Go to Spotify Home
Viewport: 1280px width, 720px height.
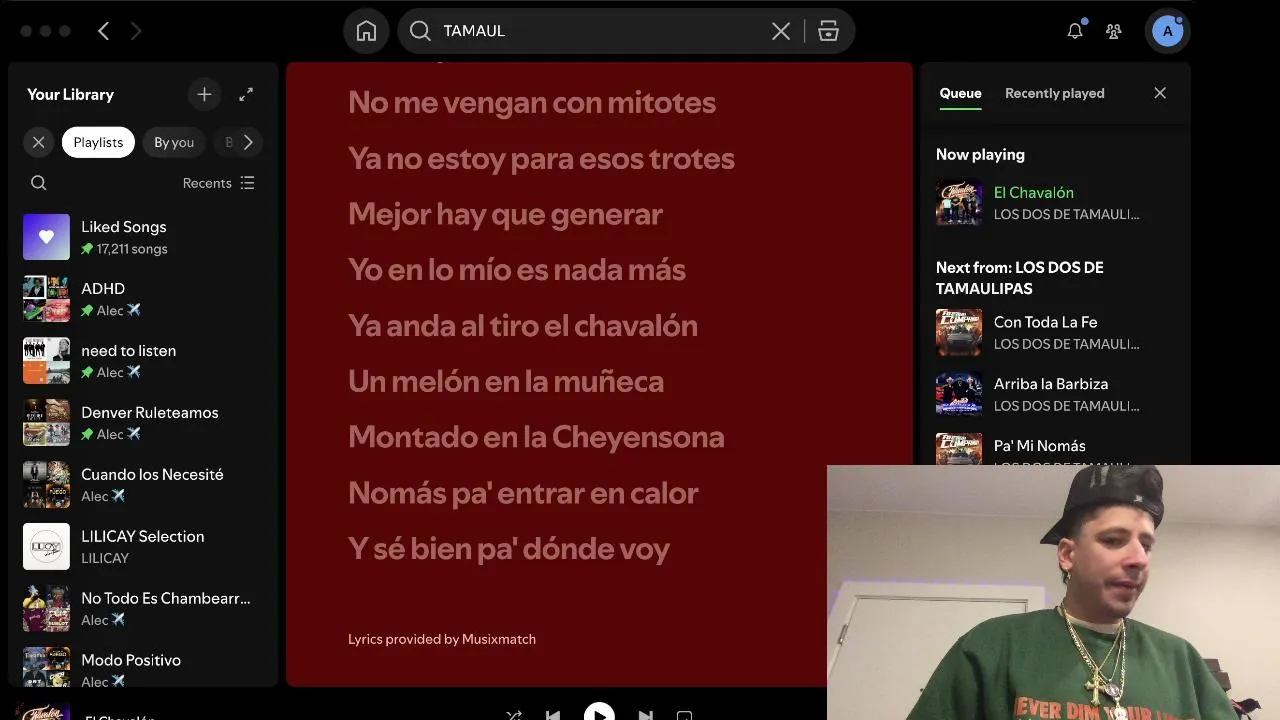[367, 31]
